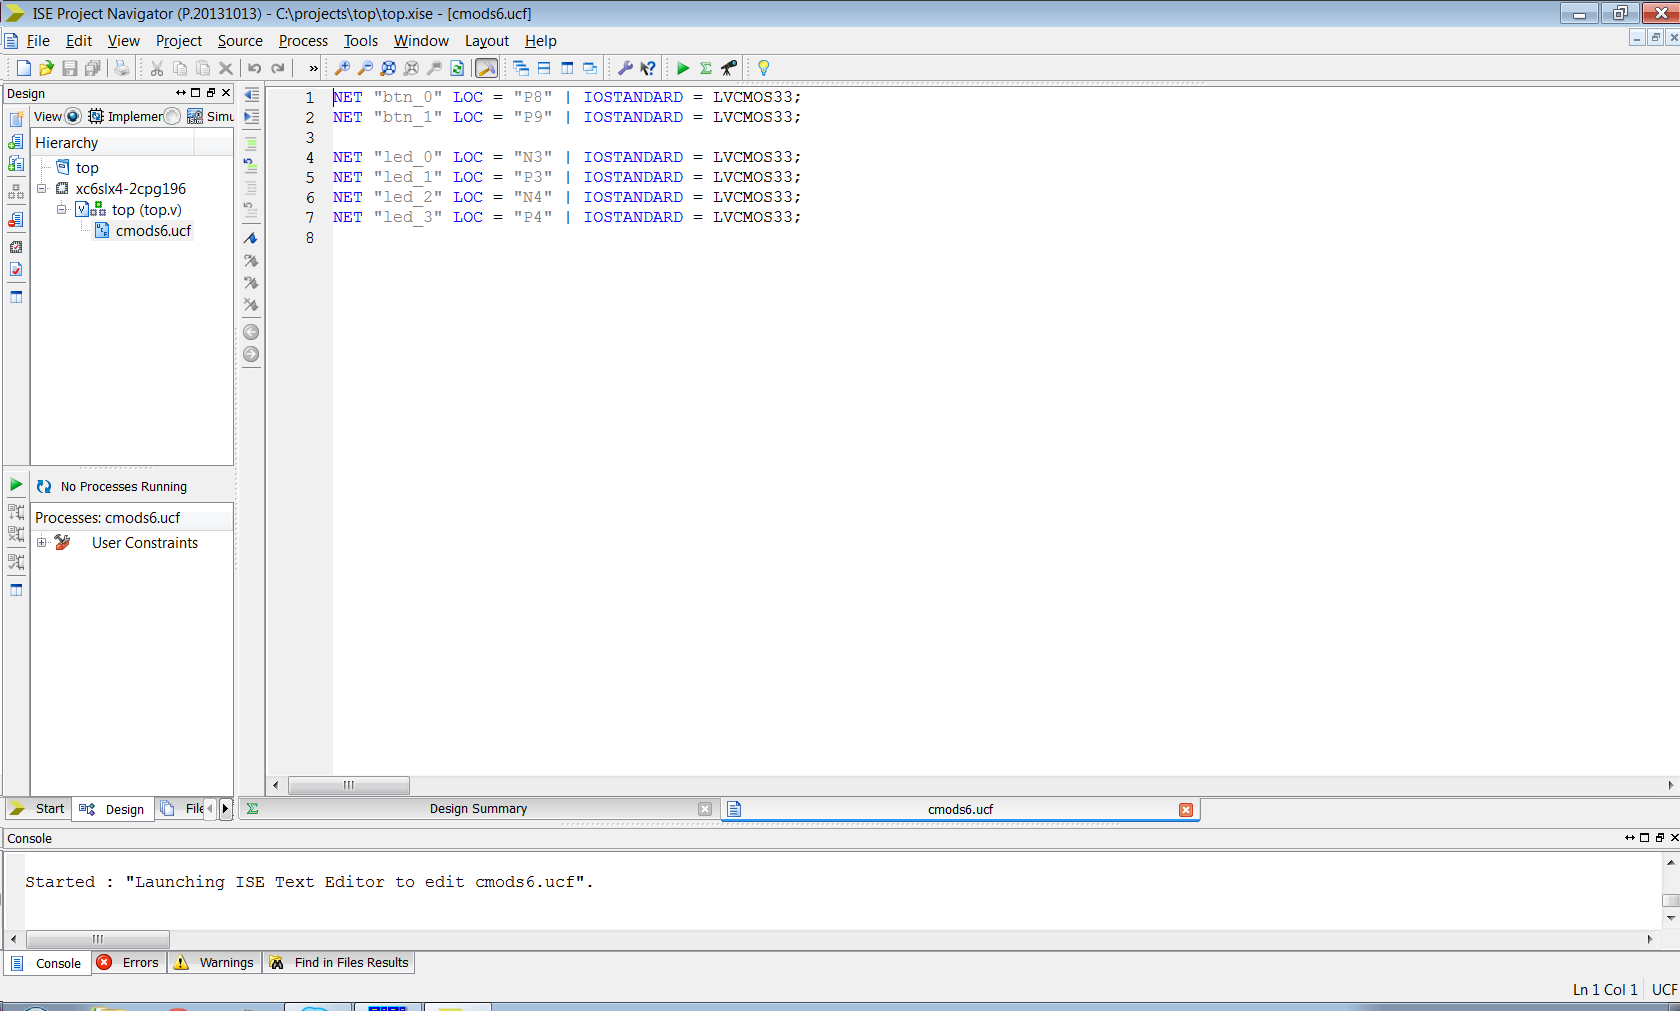The height and width of the screenshot is (1011, 1680).
Task: Click the Add Source icon in the Design sidebar
Action: pos(16,142)
